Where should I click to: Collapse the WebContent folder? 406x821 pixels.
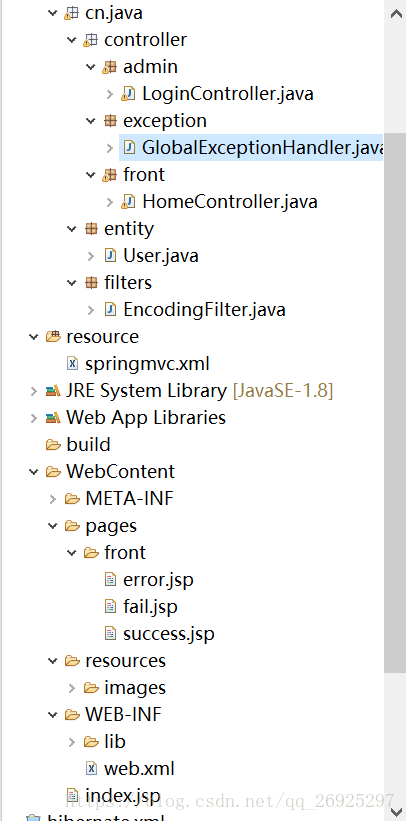34,472
